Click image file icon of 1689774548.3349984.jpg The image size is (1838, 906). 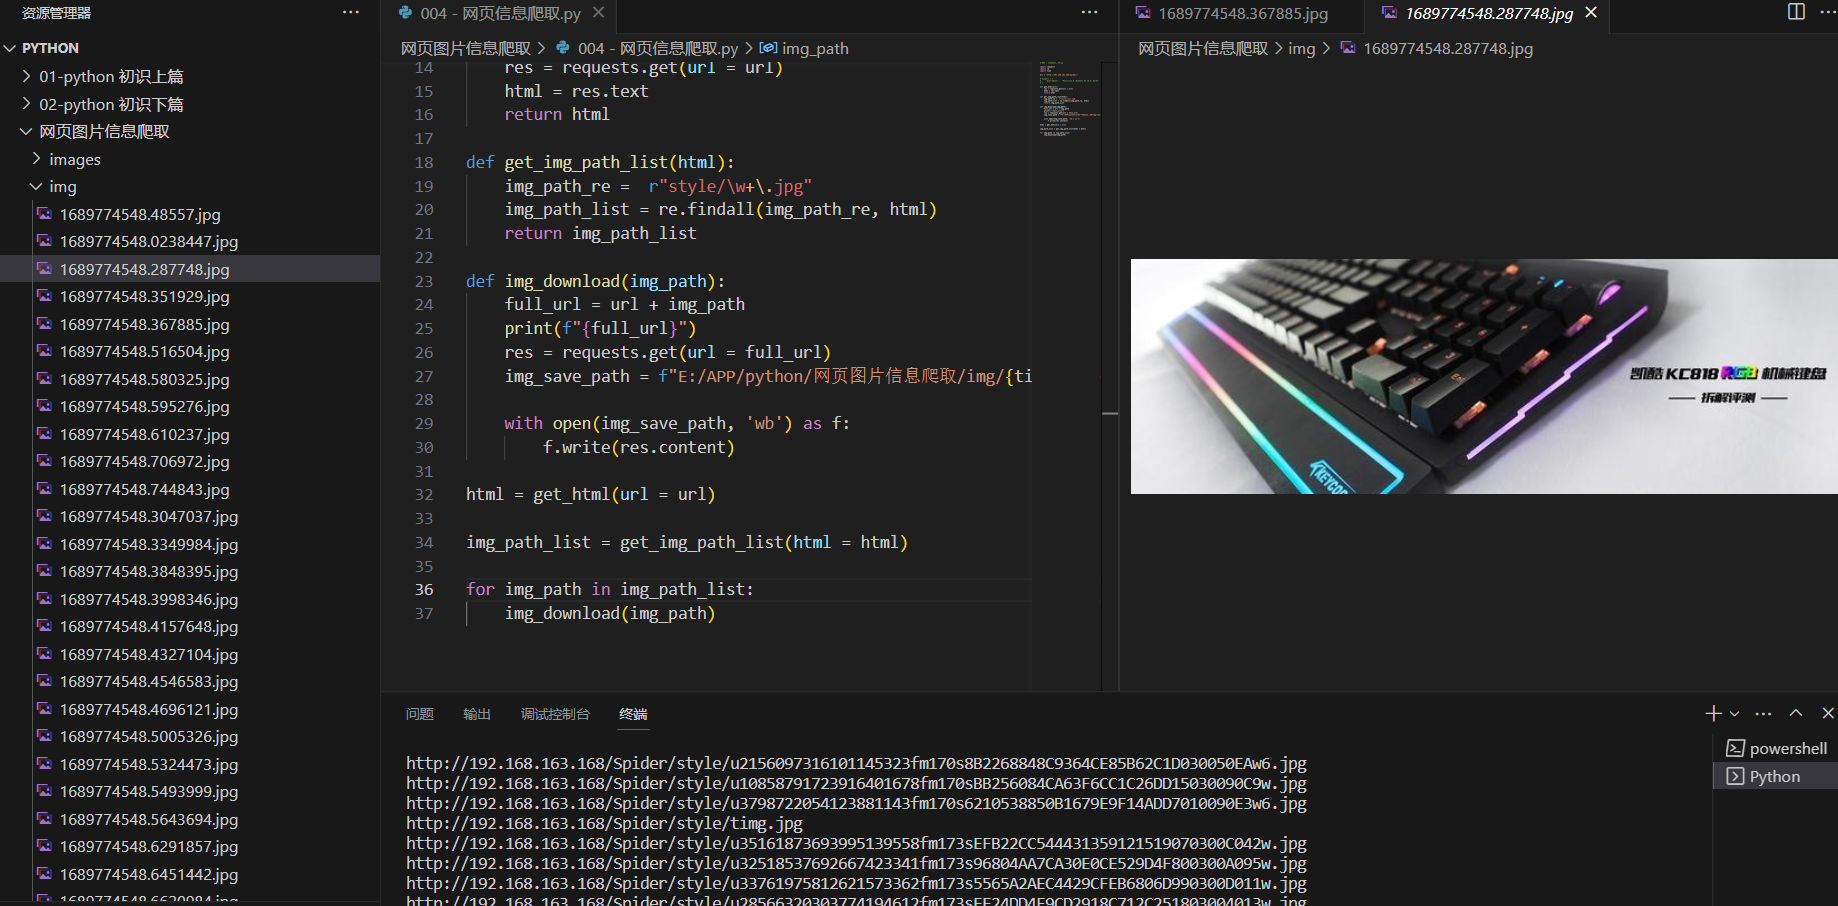[44, 543]
